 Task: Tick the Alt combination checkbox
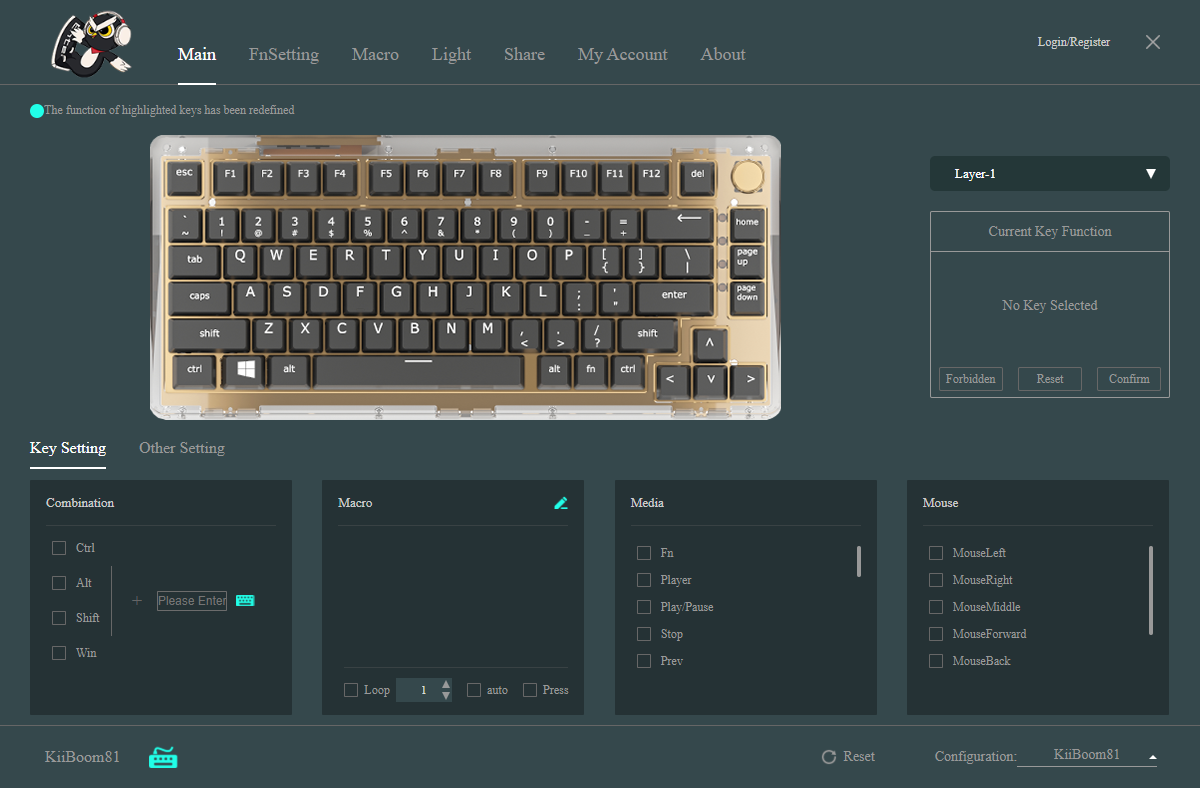click(x=59, y=583)
